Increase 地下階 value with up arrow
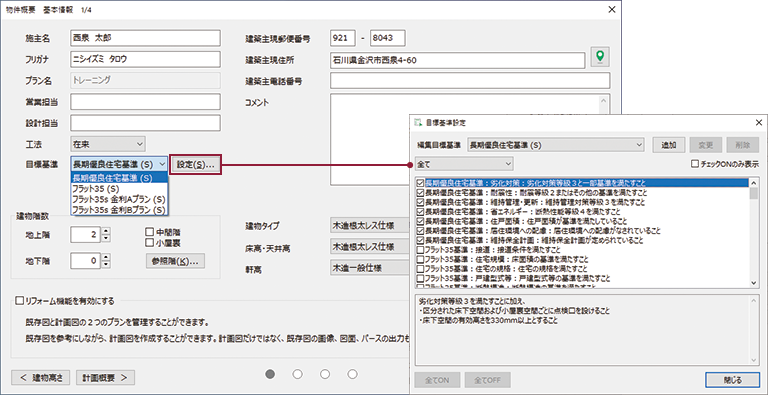Viewport: 768px width, 395px height. click(106, 257)
